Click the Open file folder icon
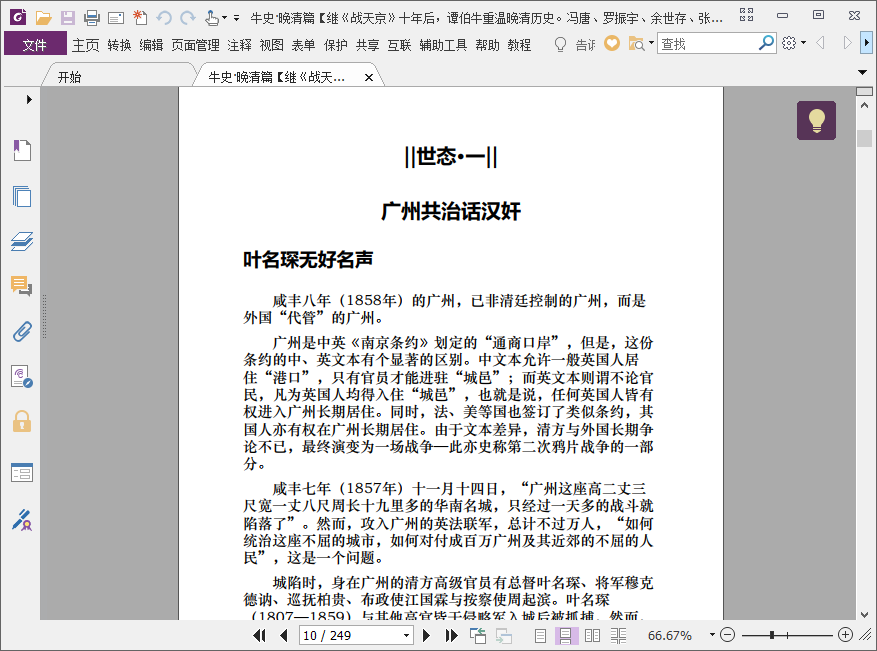 [44, 18]
